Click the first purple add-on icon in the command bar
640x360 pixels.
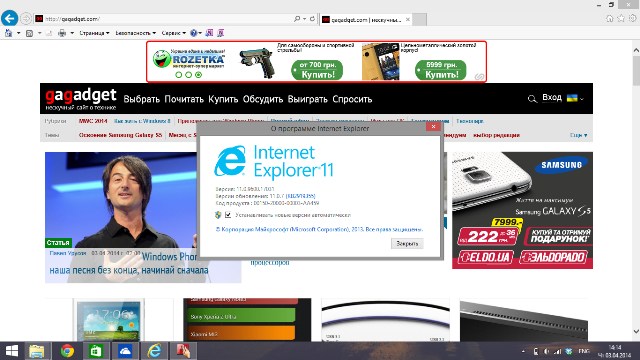click(209, 33)
